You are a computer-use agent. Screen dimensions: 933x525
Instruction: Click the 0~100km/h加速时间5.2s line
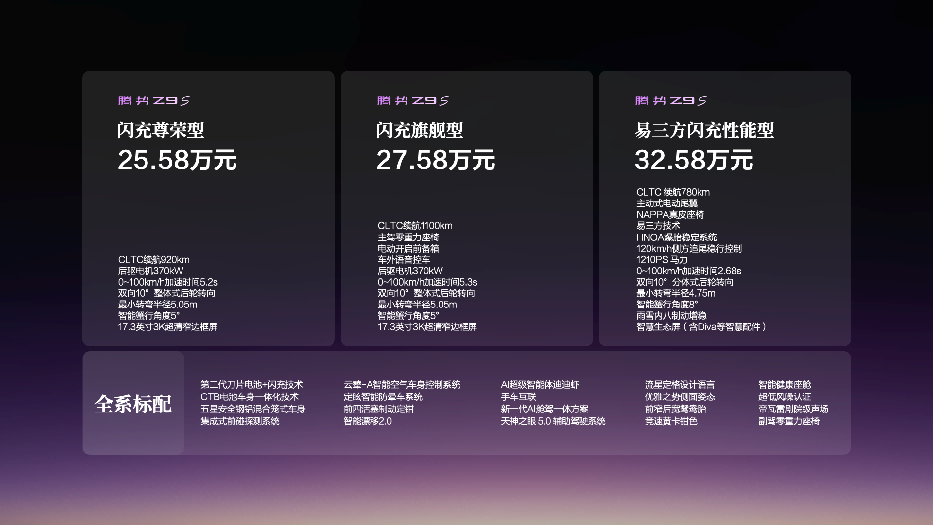[168, 282]
